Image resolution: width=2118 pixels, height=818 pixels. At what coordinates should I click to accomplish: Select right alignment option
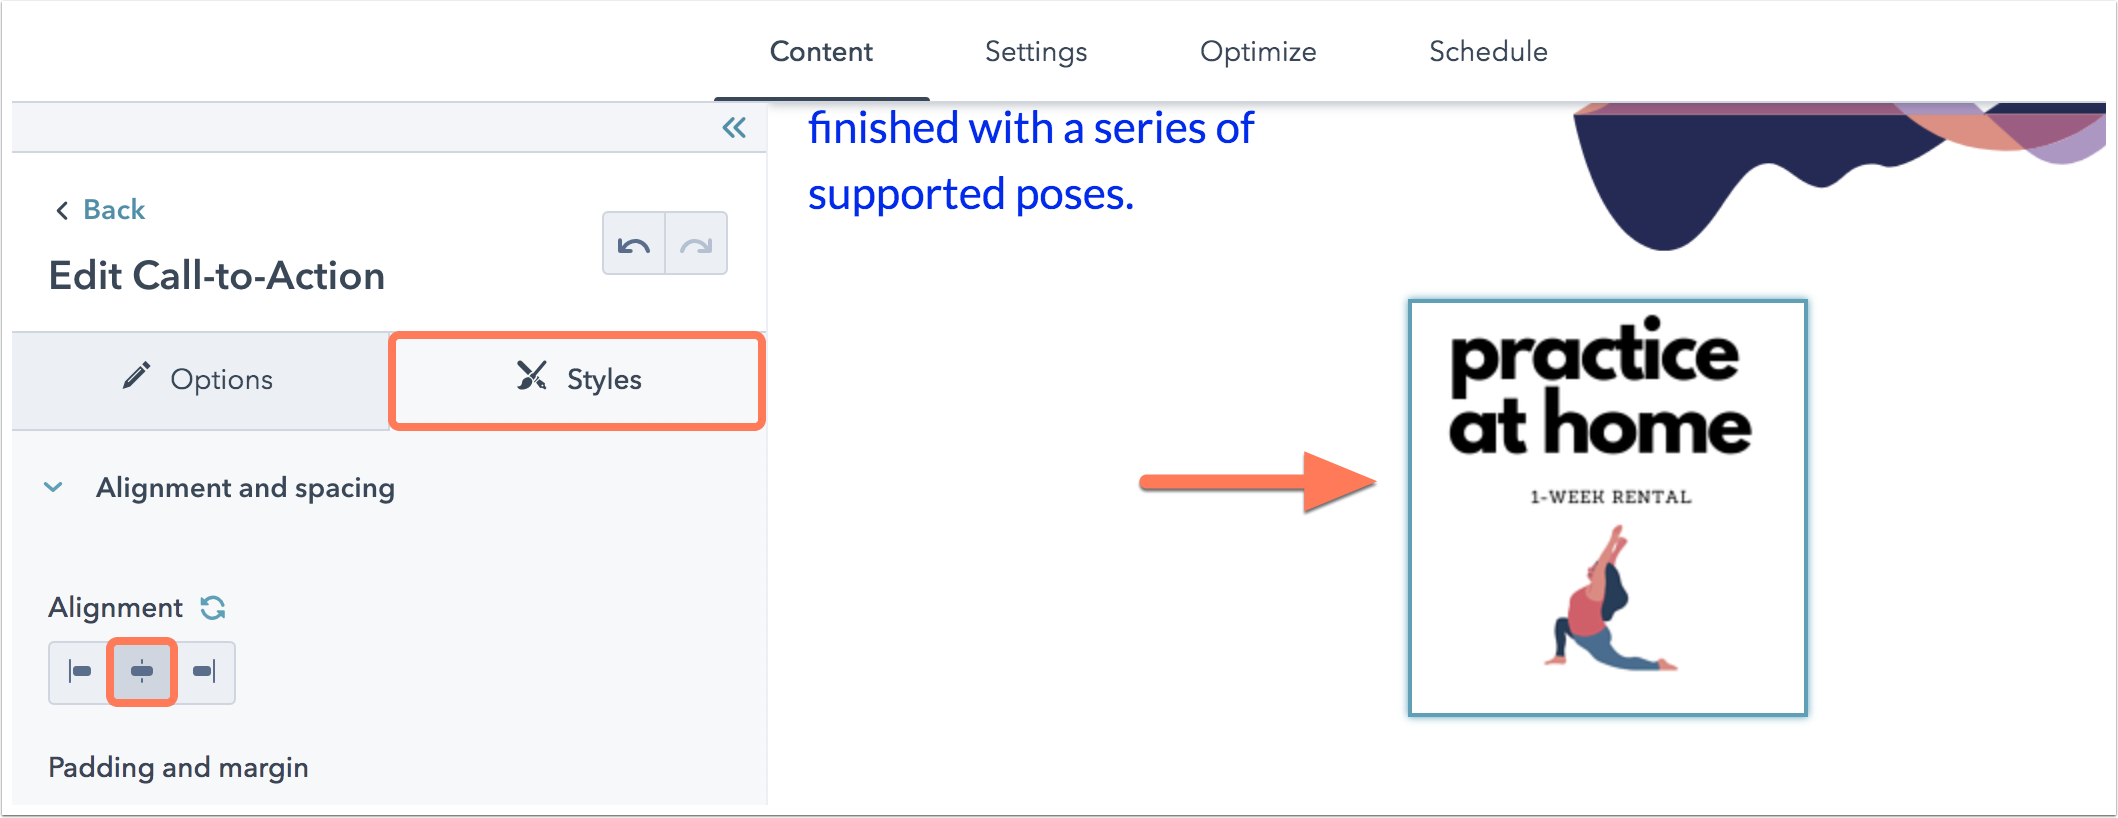(204, 672)
